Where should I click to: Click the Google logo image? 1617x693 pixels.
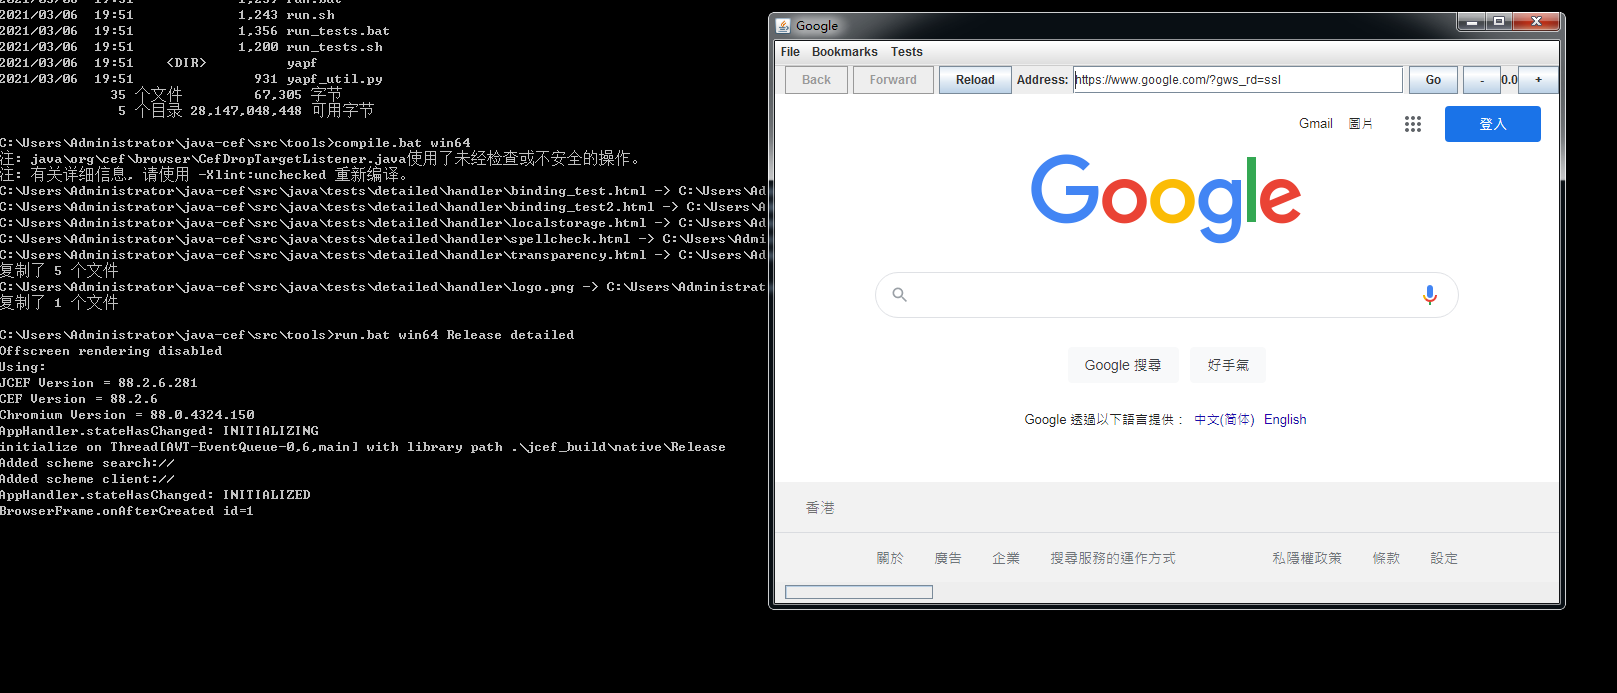[1165, 198]
